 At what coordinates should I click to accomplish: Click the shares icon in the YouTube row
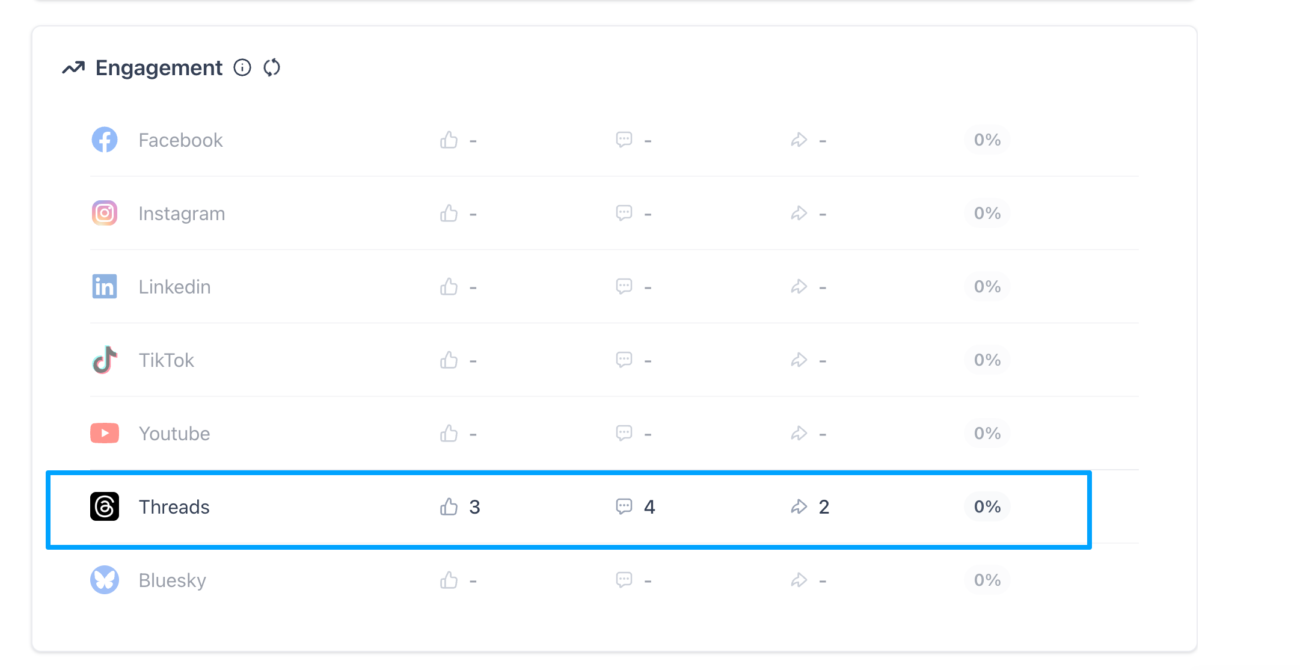click(799, 433)
